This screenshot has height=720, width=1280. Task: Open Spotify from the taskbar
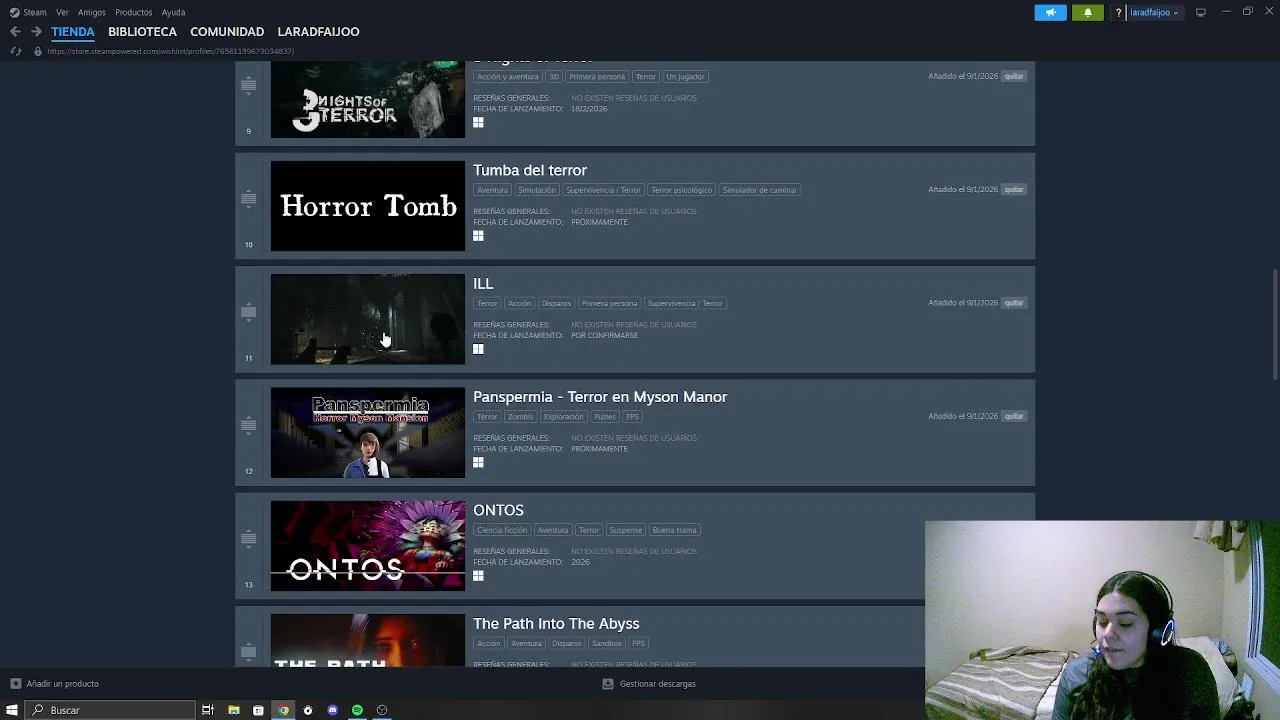(x=357, y=710)
